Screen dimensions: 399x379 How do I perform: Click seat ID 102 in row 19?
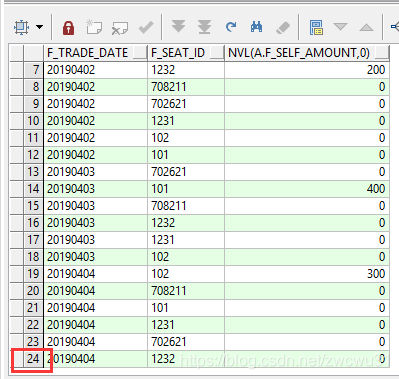click(x=160, y=274)
